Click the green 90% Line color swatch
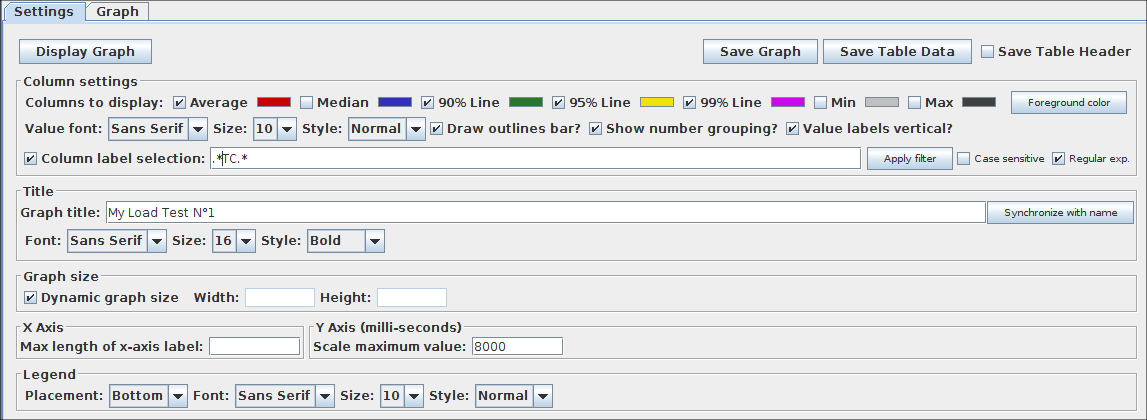 pos(525,102)
